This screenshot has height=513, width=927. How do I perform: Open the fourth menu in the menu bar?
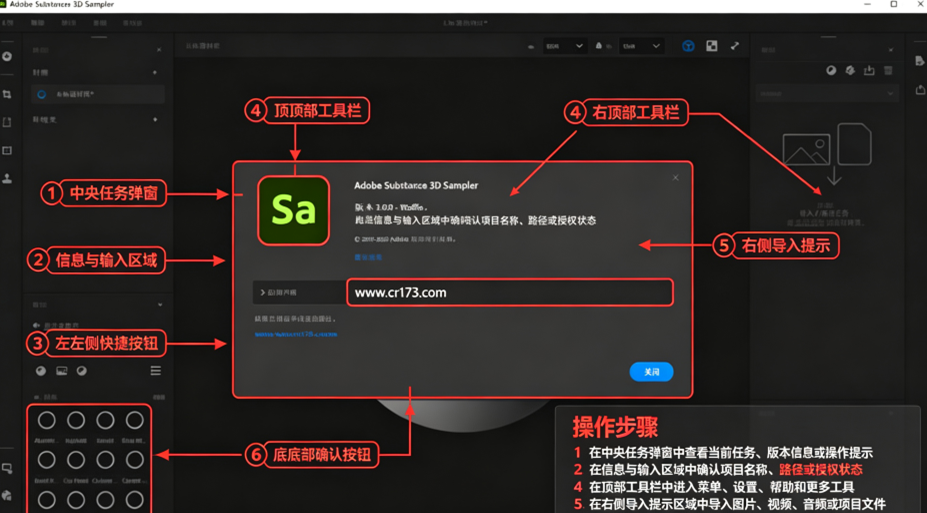tap(100, 23)
